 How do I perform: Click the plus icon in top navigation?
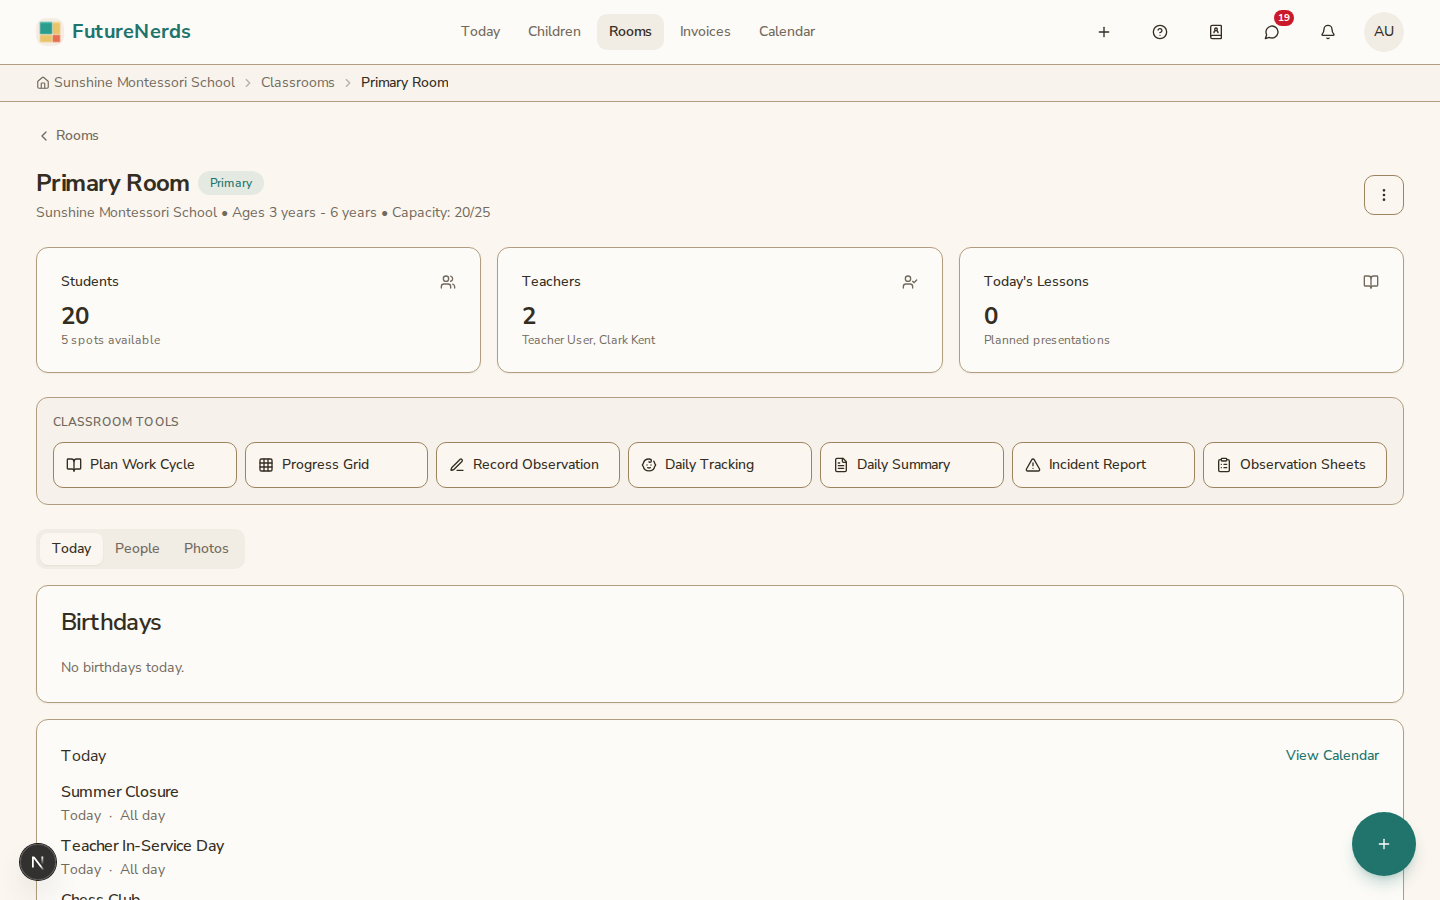1104,32
